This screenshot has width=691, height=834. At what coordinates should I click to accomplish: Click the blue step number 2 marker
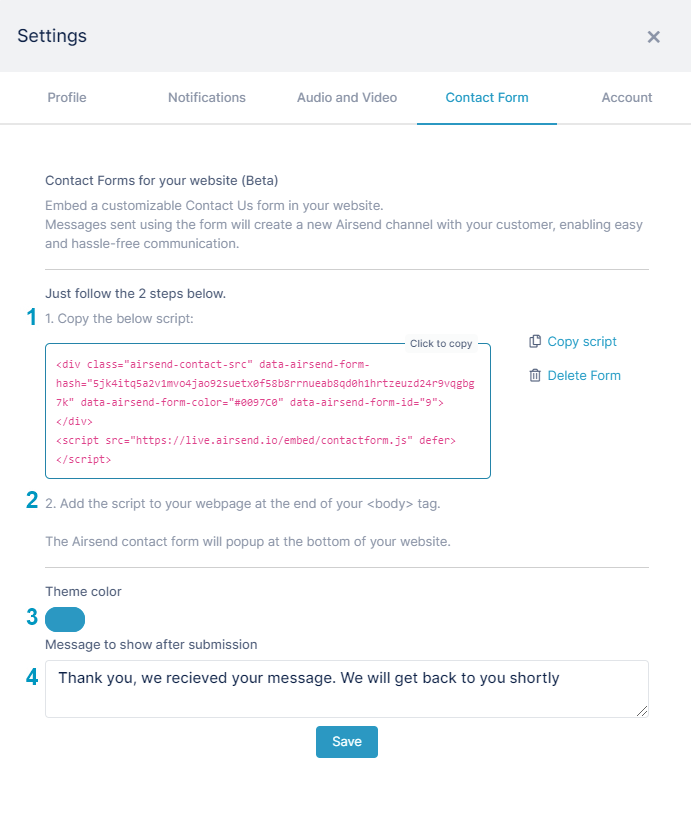point(32,500)
